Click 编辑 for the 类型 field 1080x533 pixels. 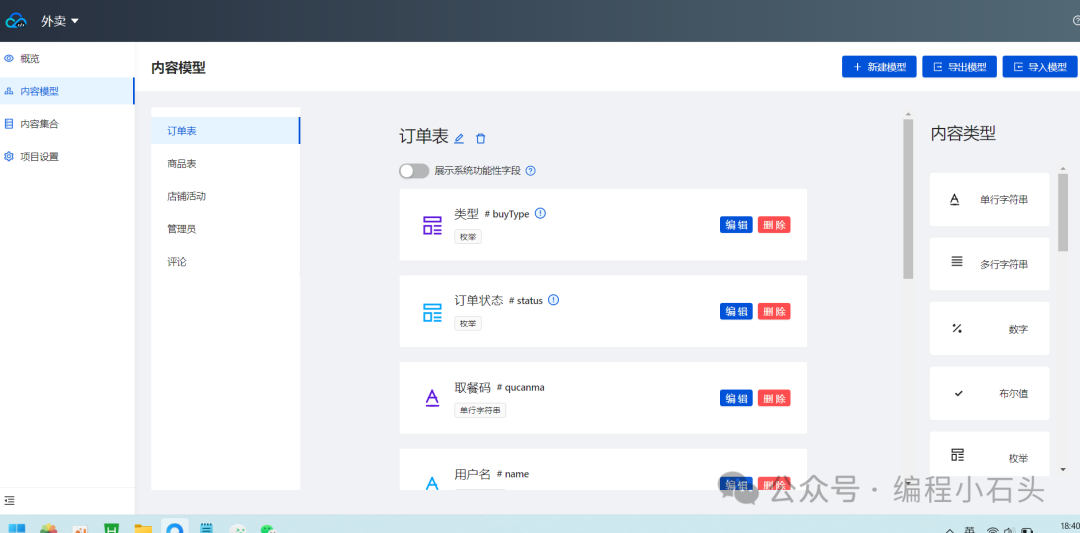tap(736, 225)
